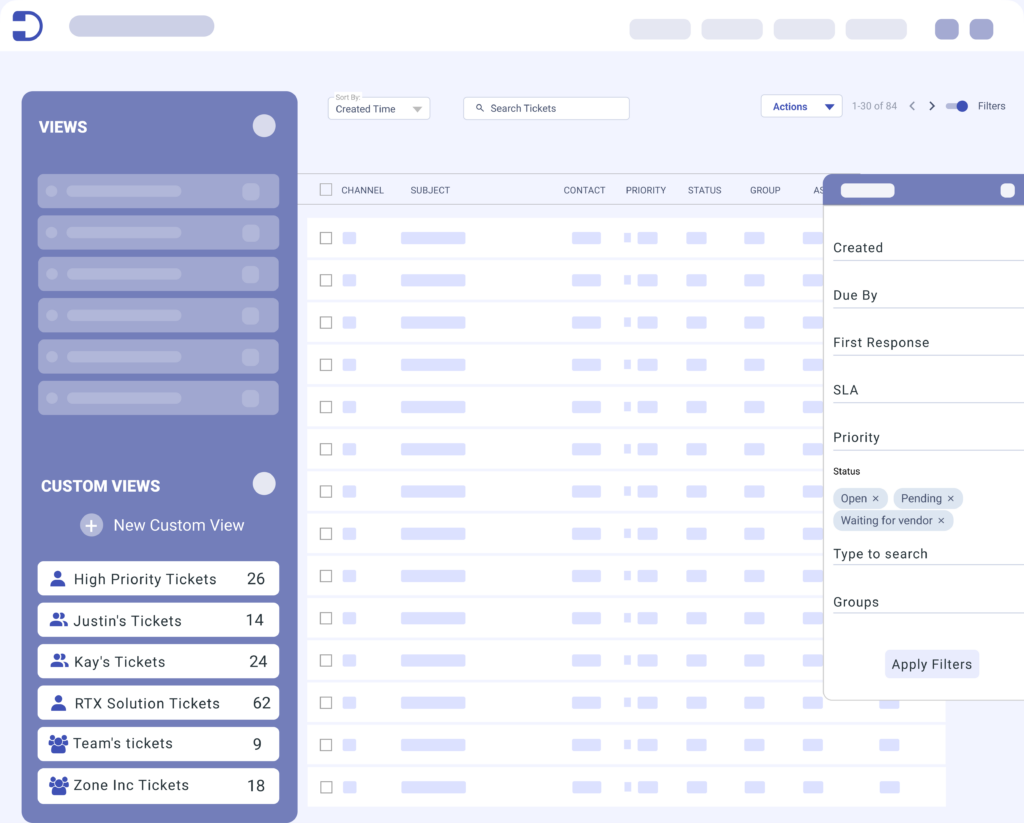
Task: Check the first ticket row's checkbox
Action: point(325,238)
